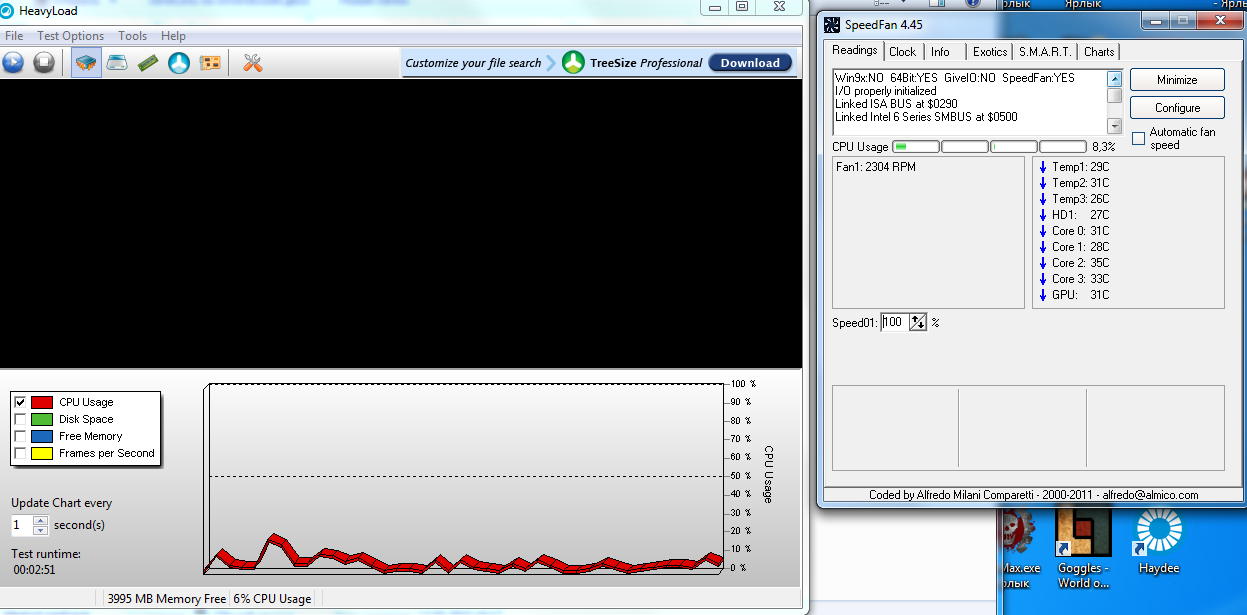Click the blue arrow next to HD1
1247x615 pixels.
1043,215
